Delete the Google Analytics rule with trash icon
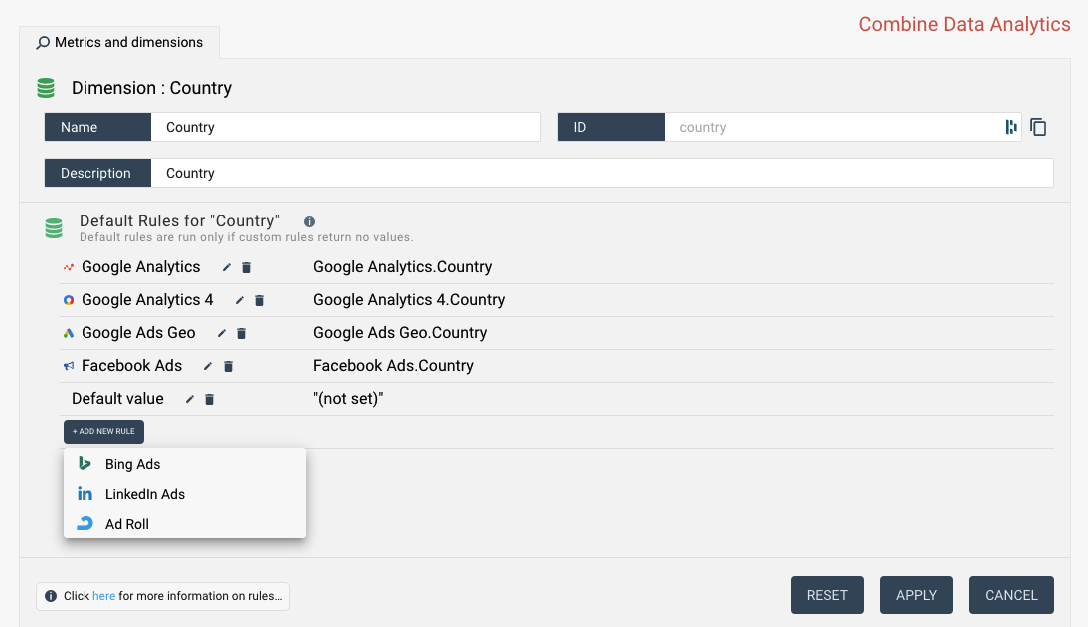The width and height of the screenshot is (1088, 627). 246,267
